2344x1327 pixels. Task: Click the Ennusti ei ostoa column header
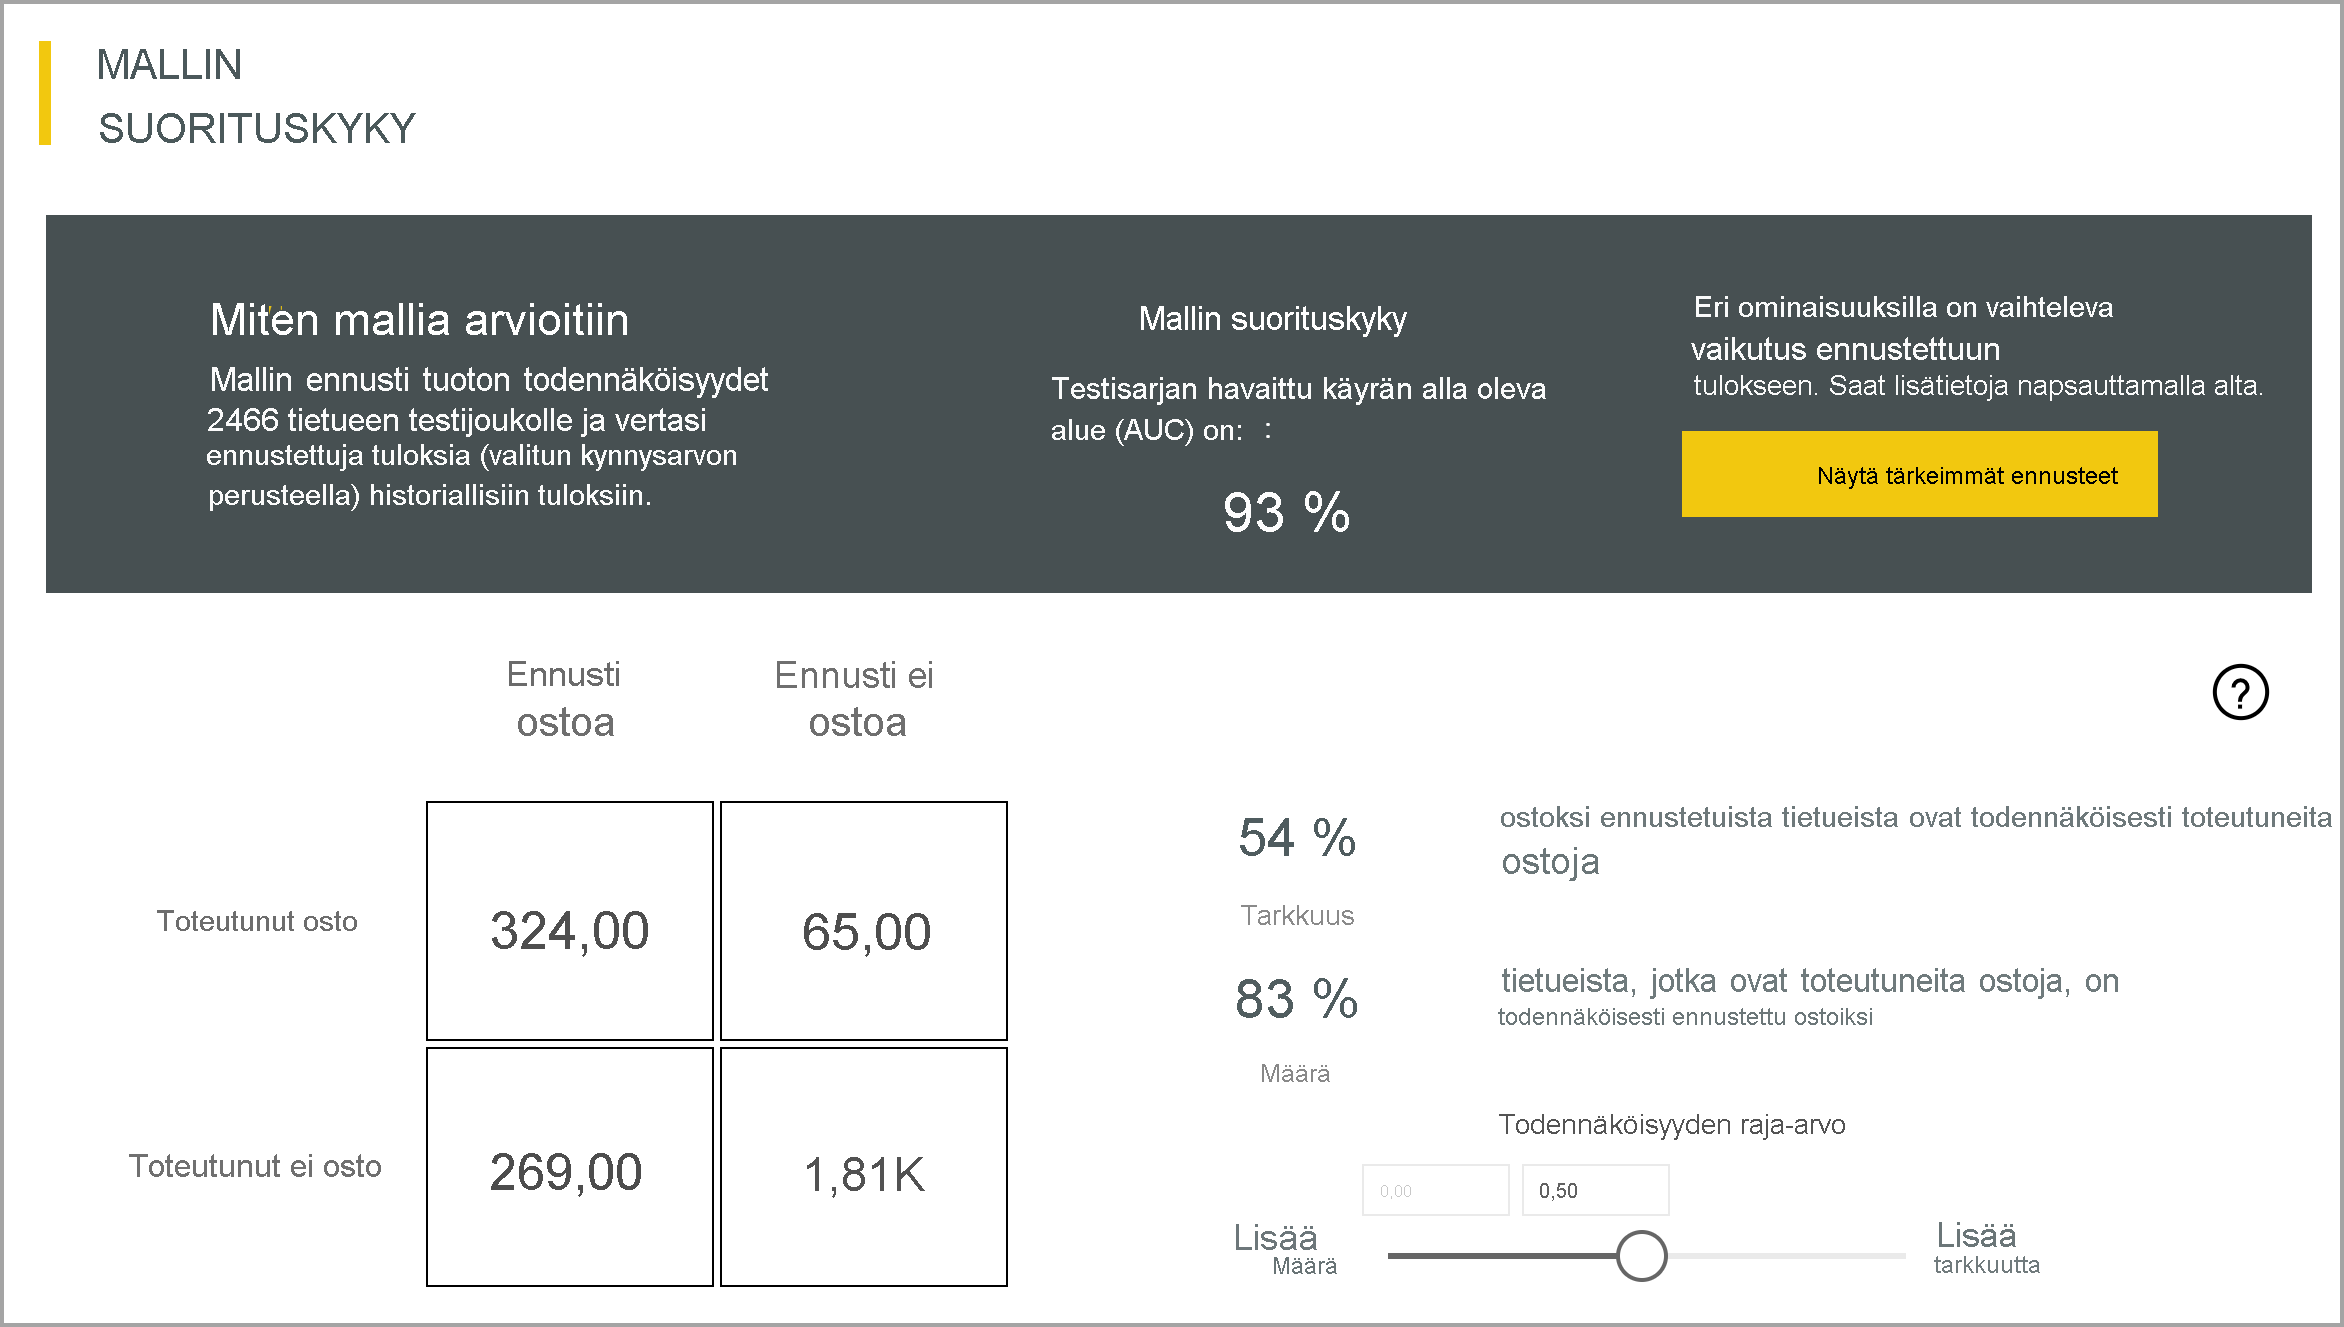tap(855, 698)
